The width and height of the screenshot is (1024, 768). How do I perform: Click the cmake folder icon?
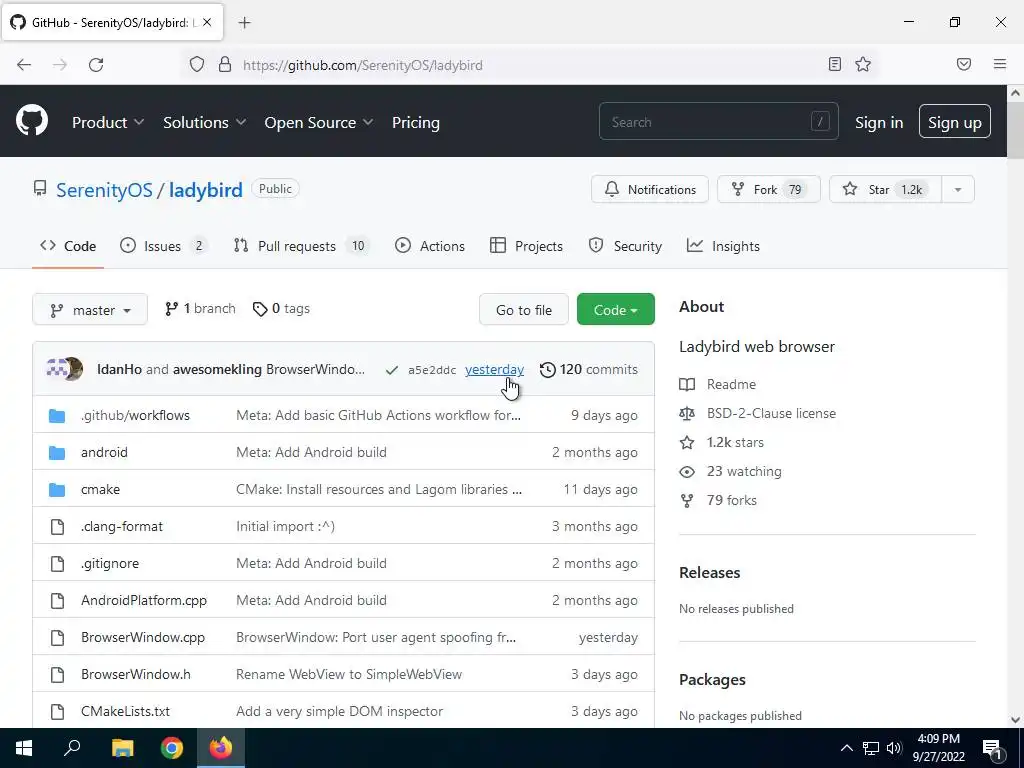click(57, 489)
